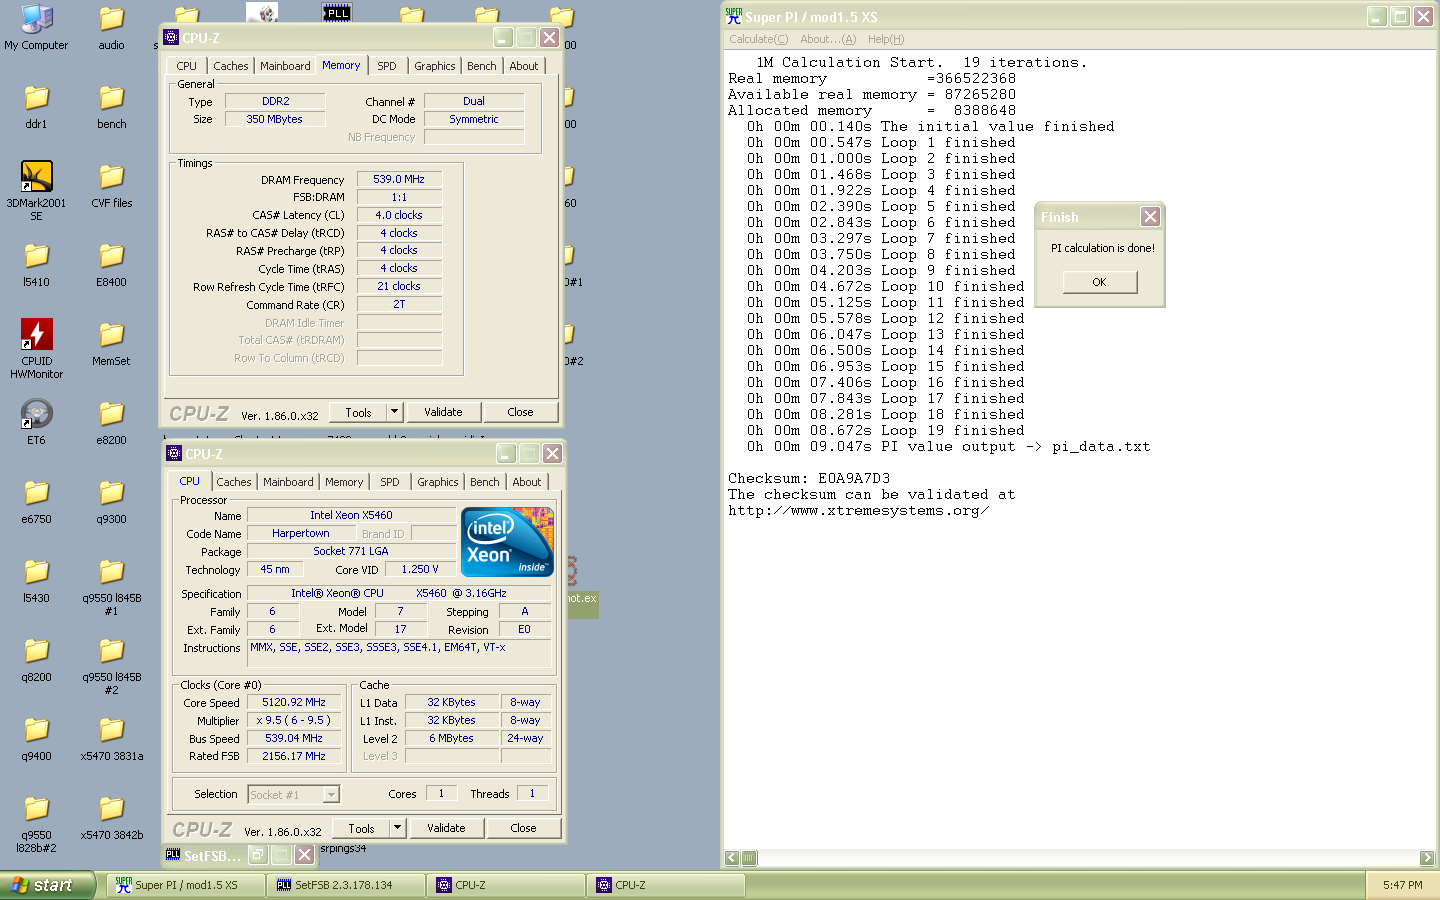
Task: Click Close in the Memory CPU-Z window
Action: tap(520, 412)
